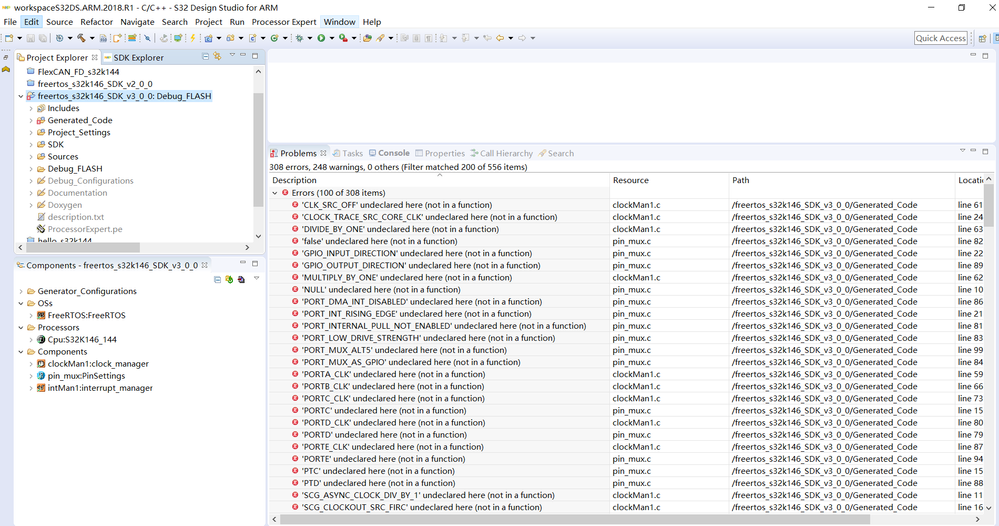Screen dimensions: 999x526
Task: Click the ProcessorExpert.pe file icon
Action: tap(41, 229)
